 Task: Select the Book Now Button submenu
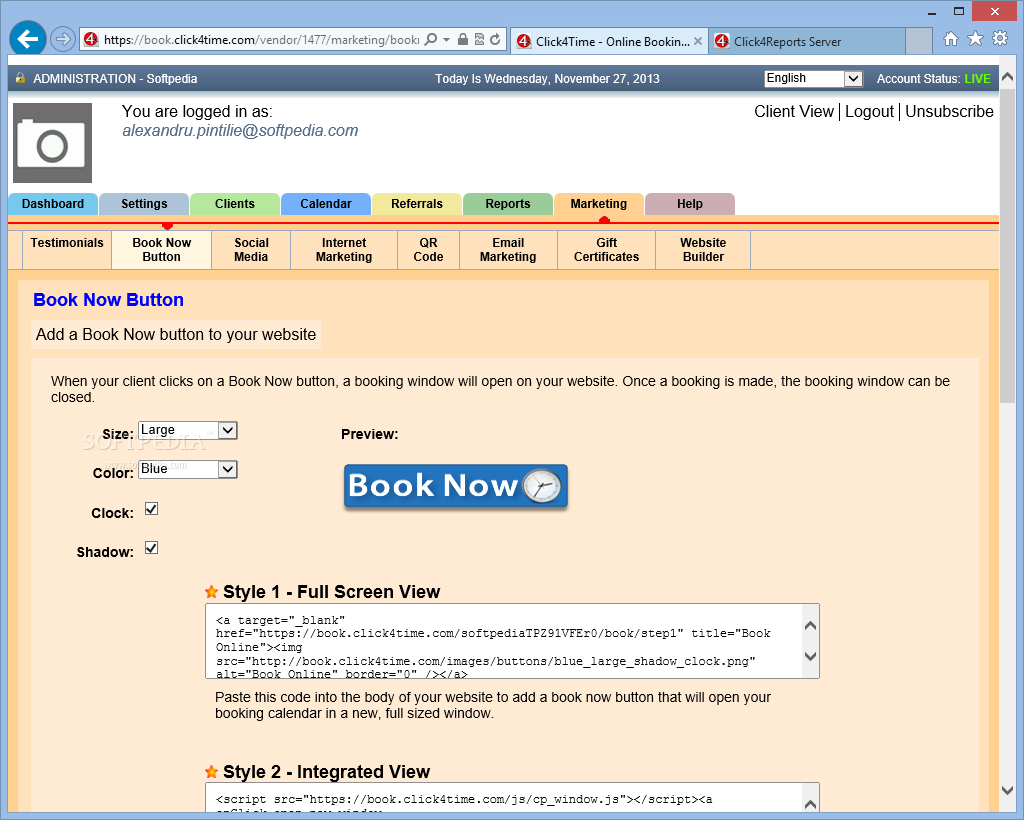click(161, 249)
